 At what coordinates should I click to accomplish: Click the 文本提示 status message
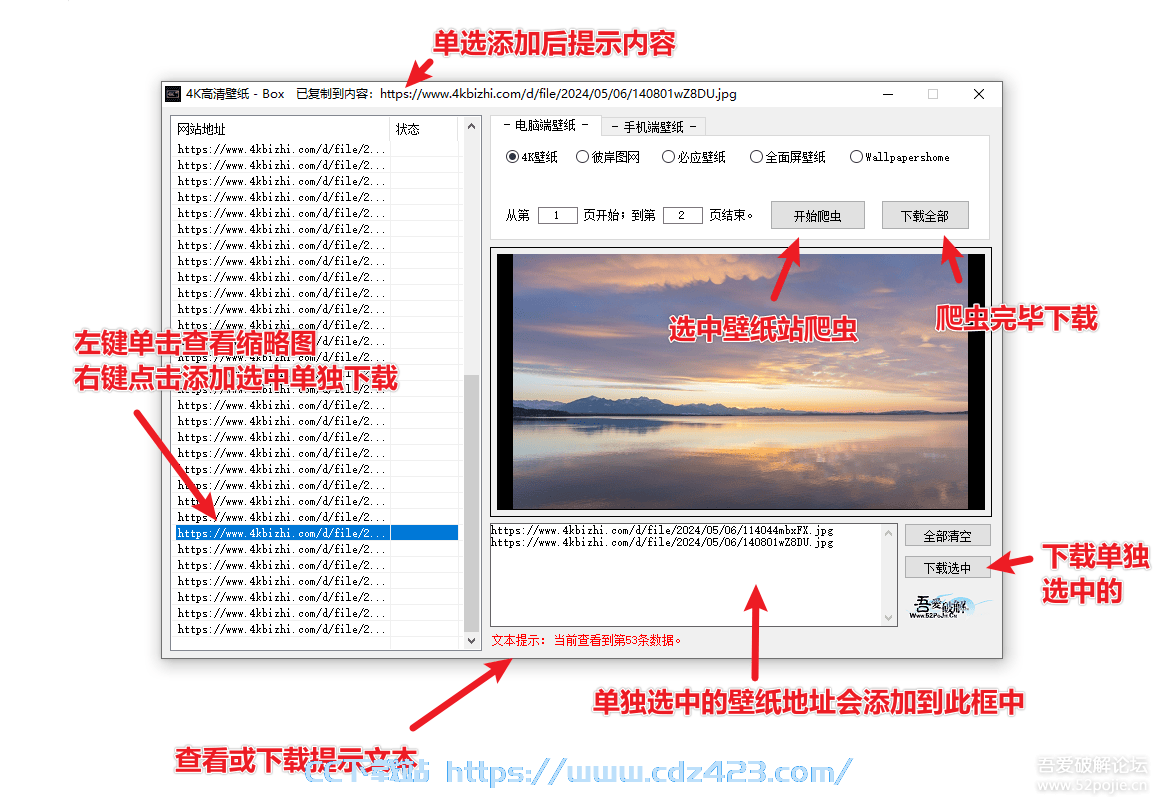tap(587, 640)
